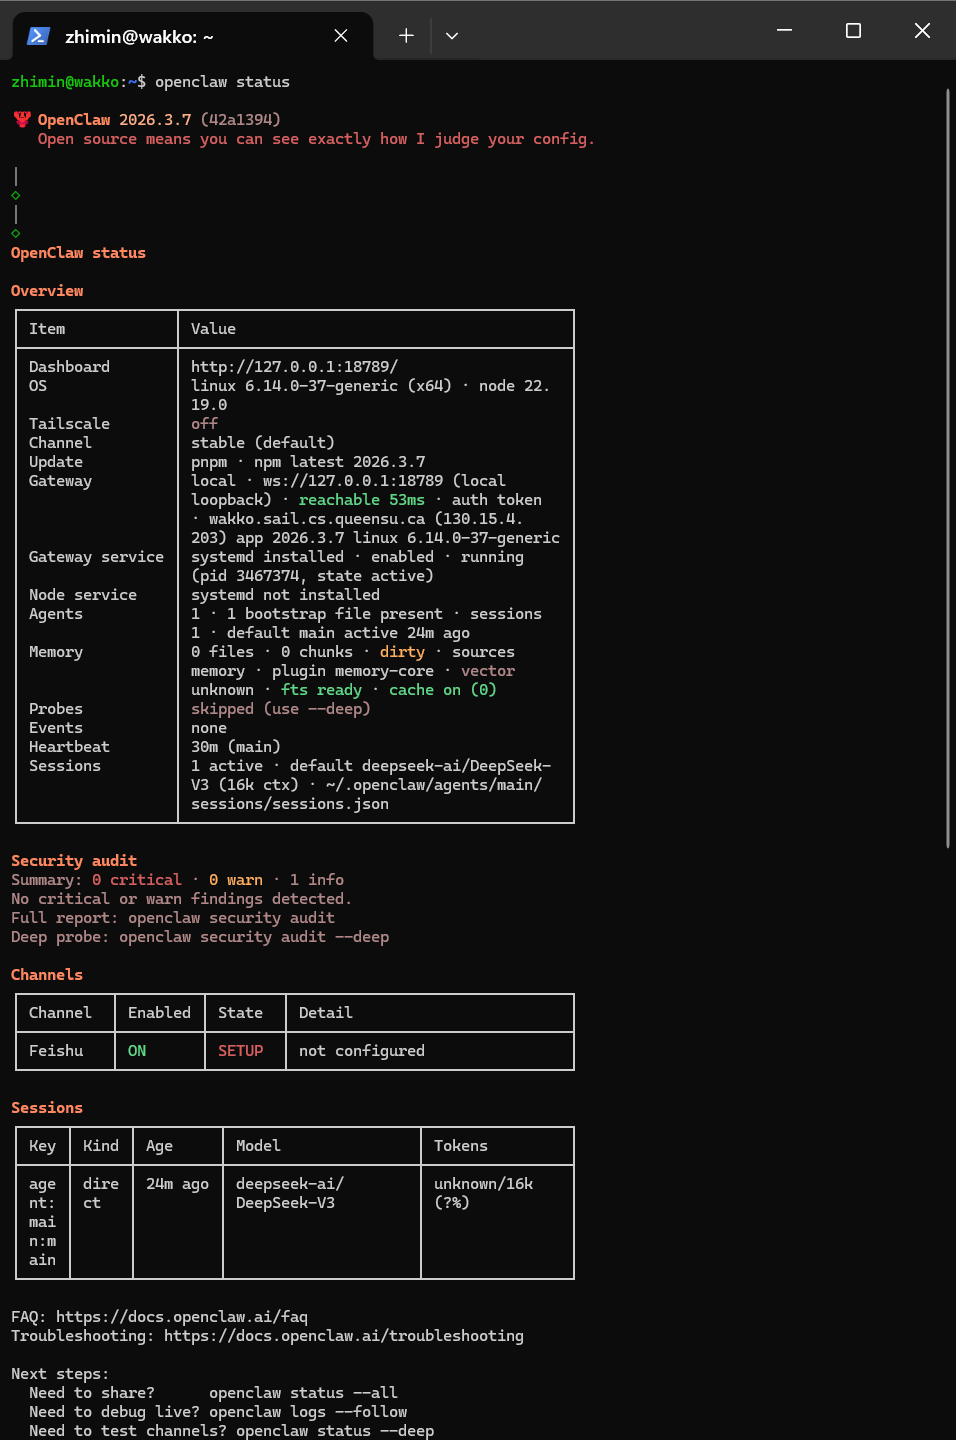Viewport: 956px width, 1440px height.
Task: Click the 'reachable 53ms' gateway latency indicator
Action: click(360, 499)
